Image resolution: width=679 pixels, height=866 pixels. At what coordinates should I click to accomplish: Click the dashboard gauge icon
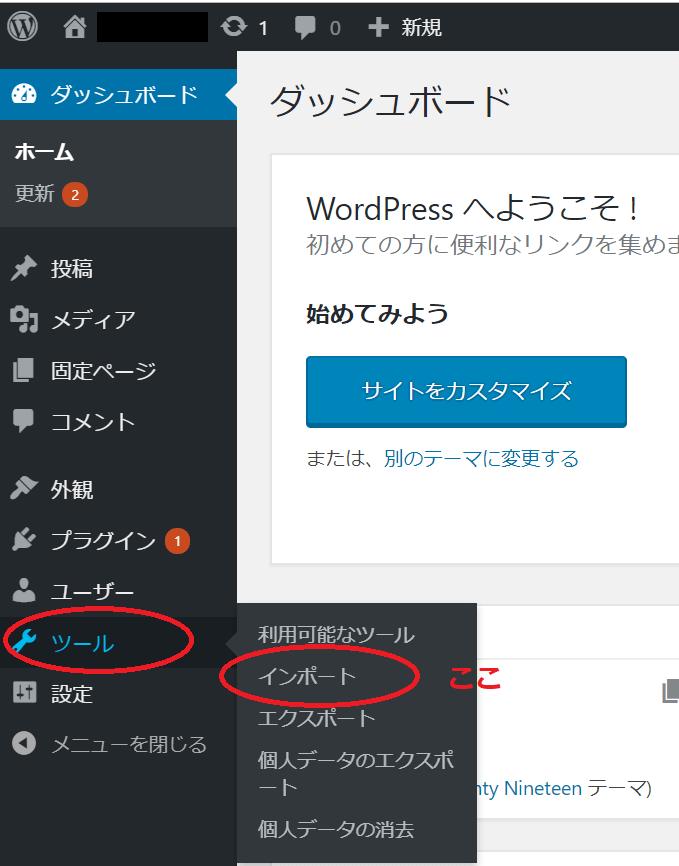pyautogui.click(x=24, y=94)
